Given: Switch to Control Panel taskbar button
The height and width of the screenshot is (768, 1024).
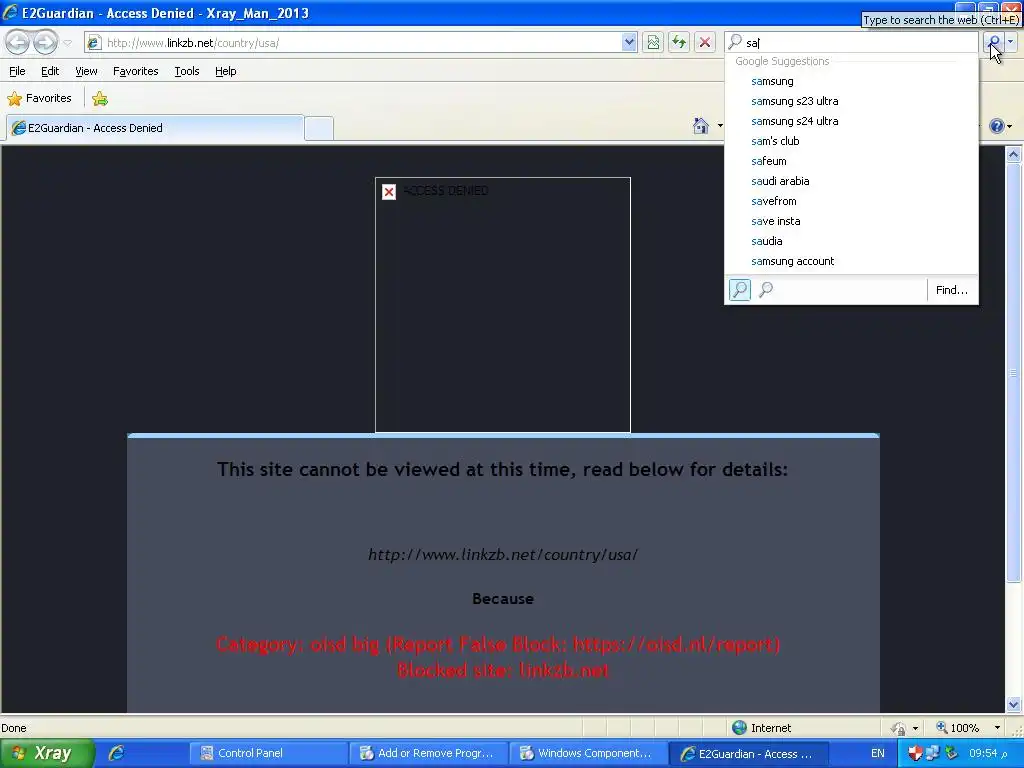Looking at the screenshot, I should 268,753.
